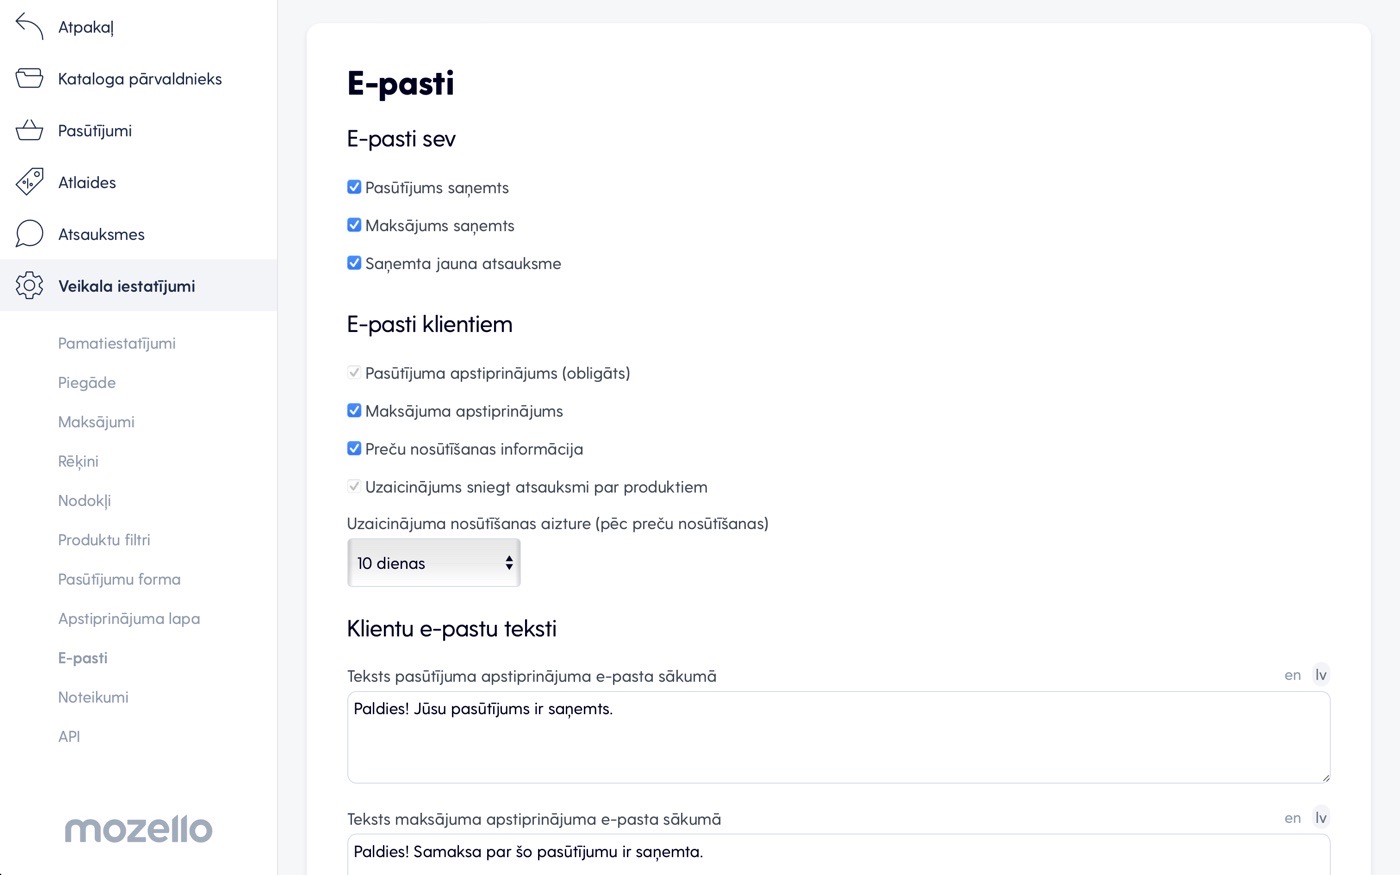Screen dimensions: 1400x875
Task: Open the API settings link
Action: (x=69, y=736)
